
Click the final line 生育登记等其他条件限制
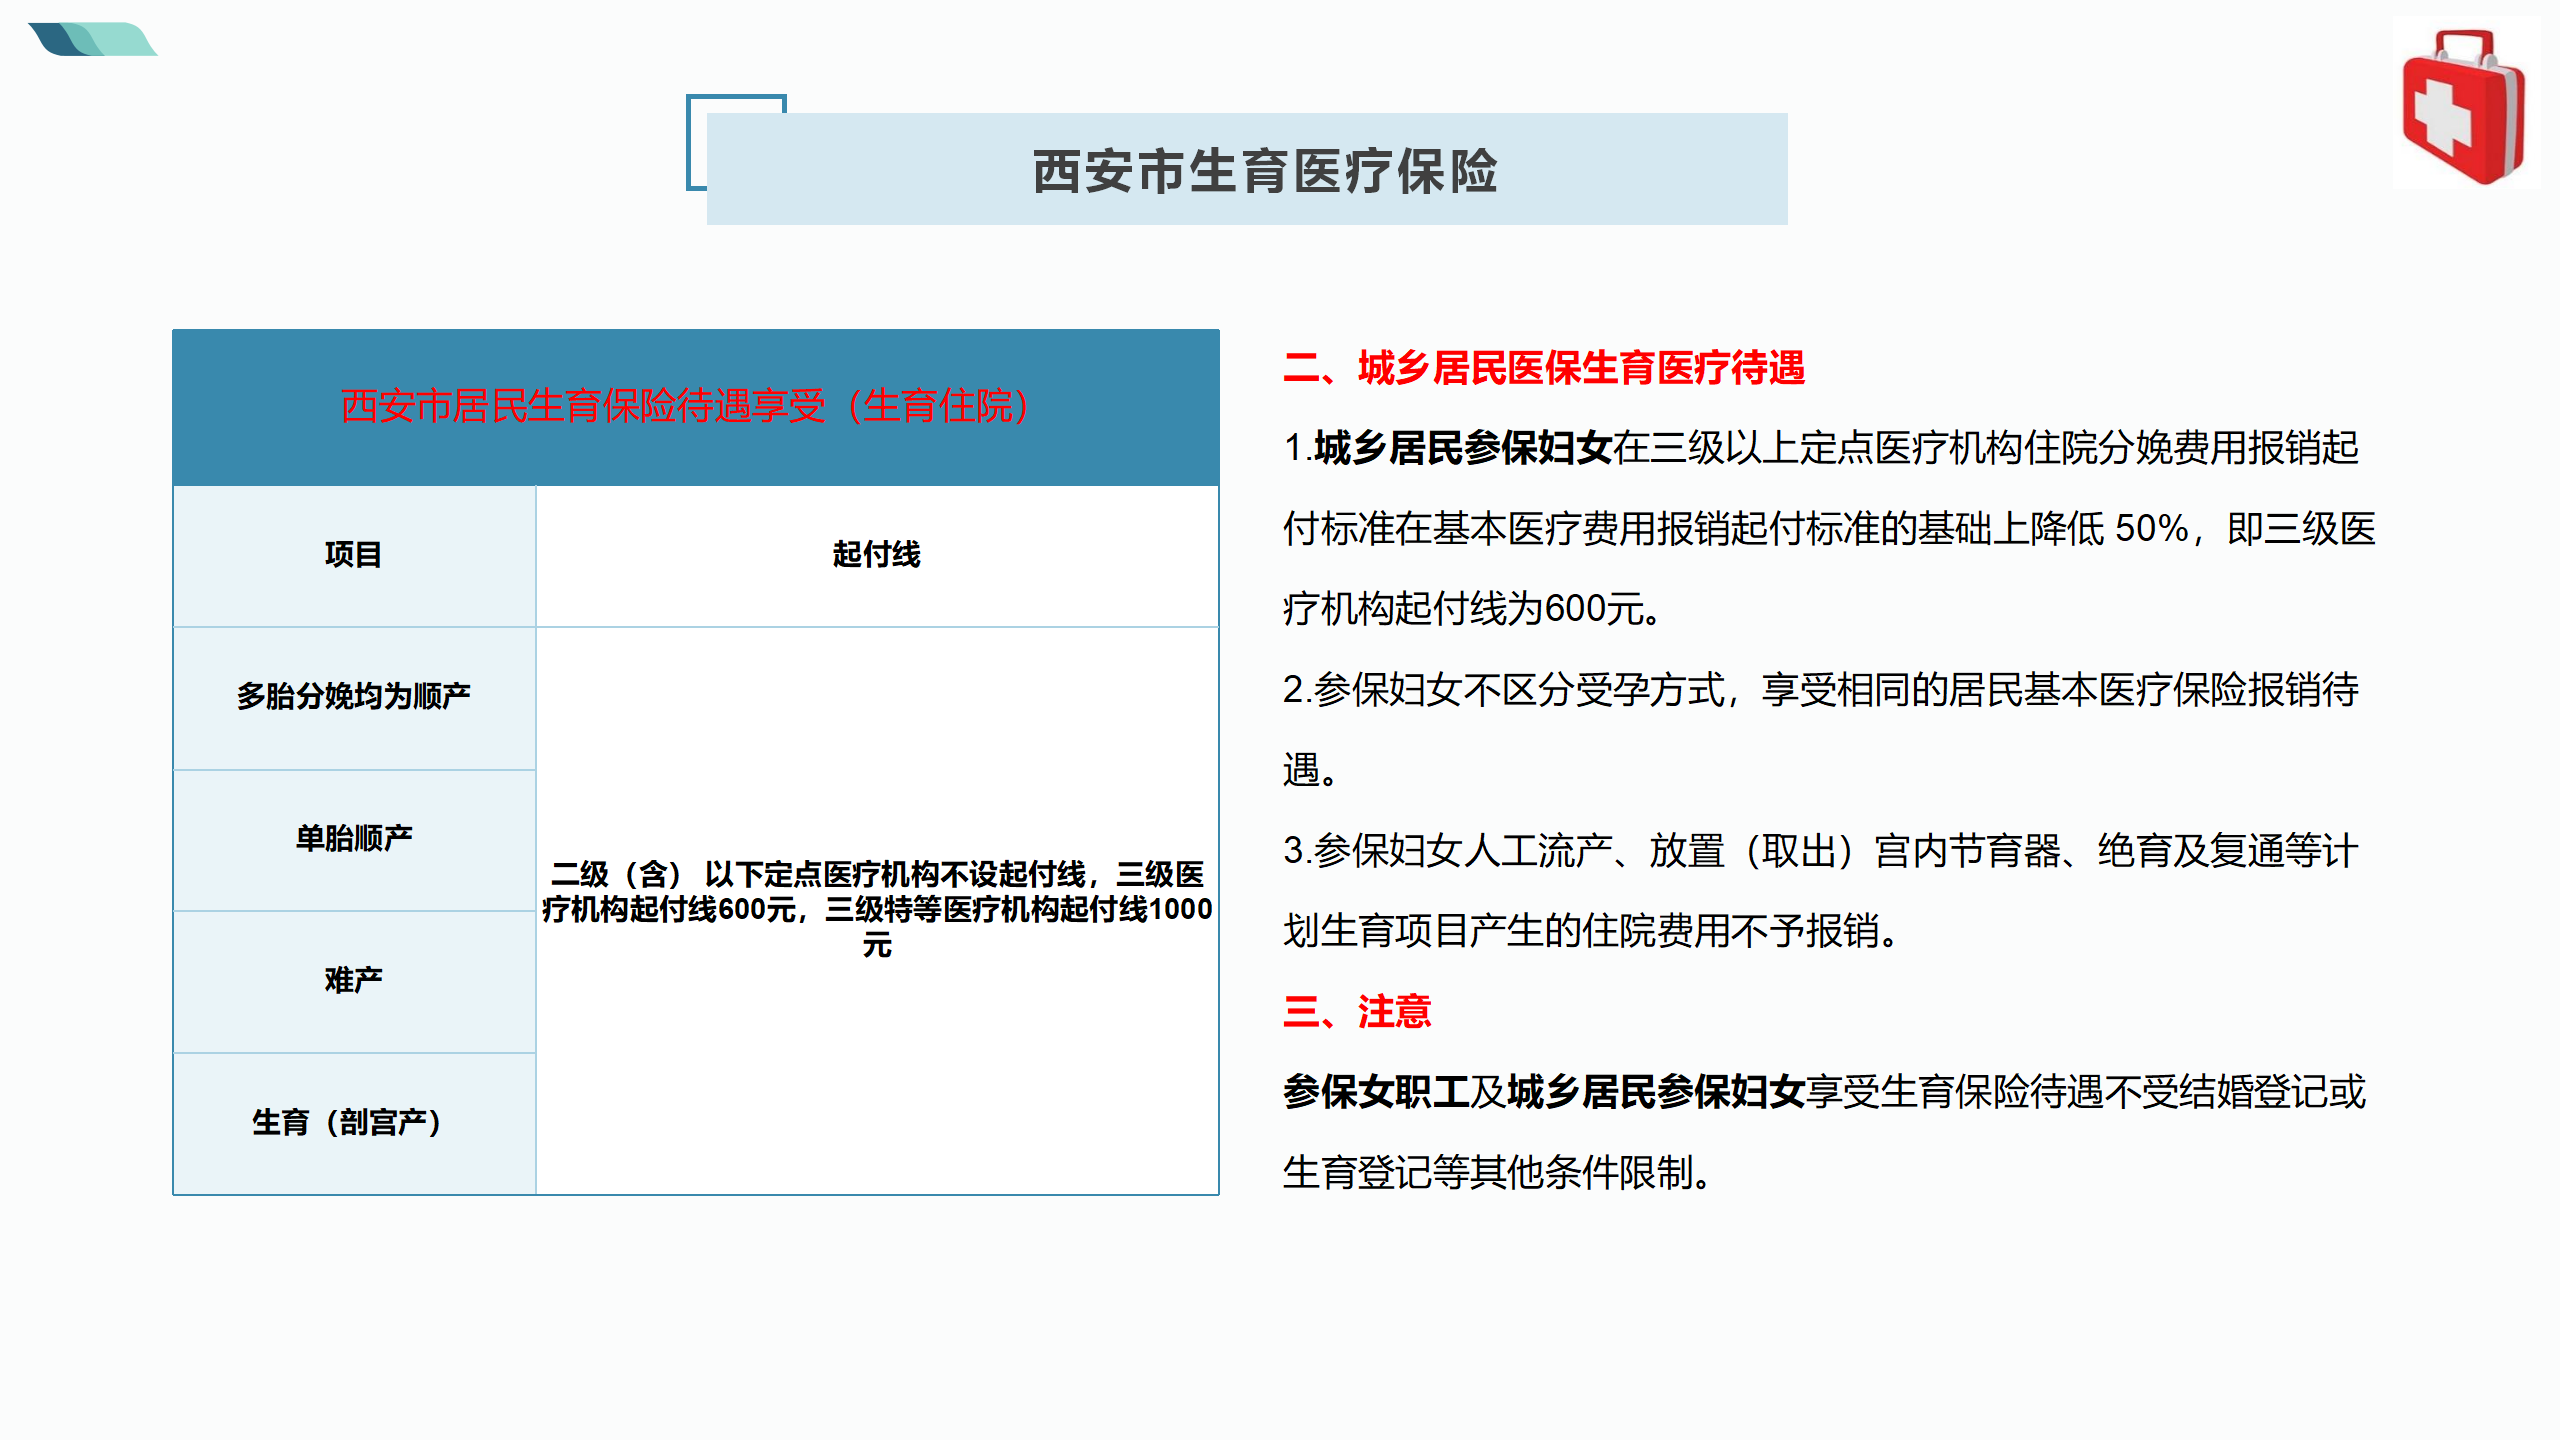1496,1173
